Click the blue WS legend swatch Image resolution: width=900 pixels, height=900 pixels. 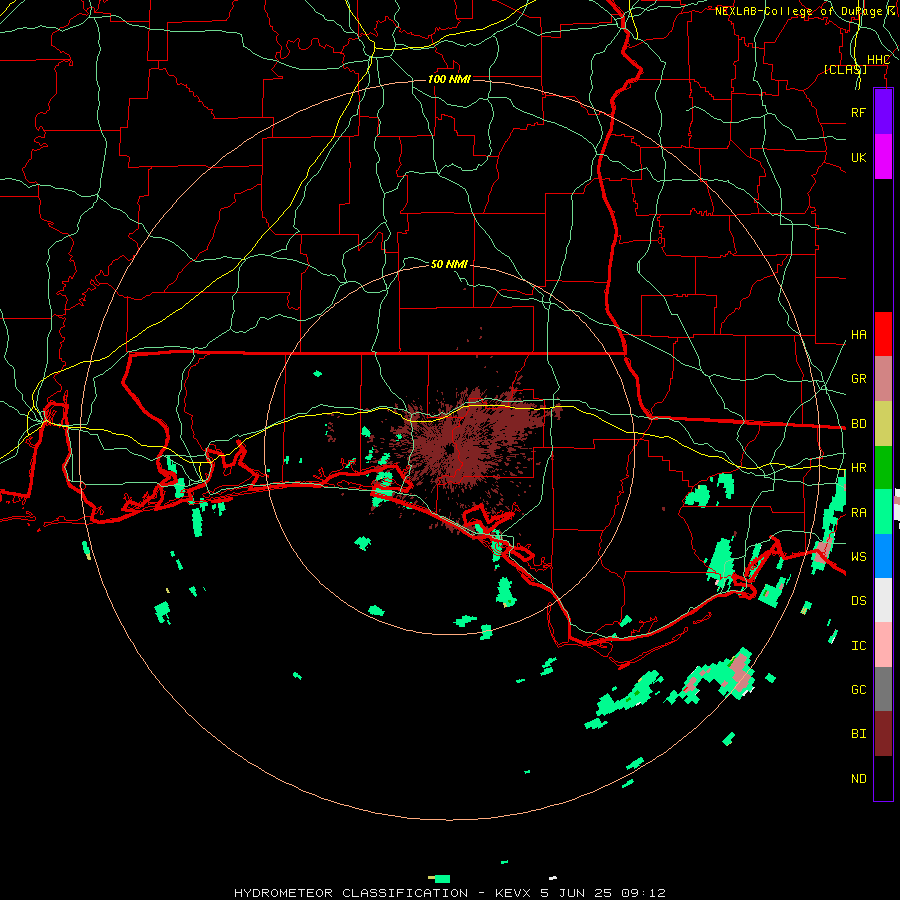883,556
